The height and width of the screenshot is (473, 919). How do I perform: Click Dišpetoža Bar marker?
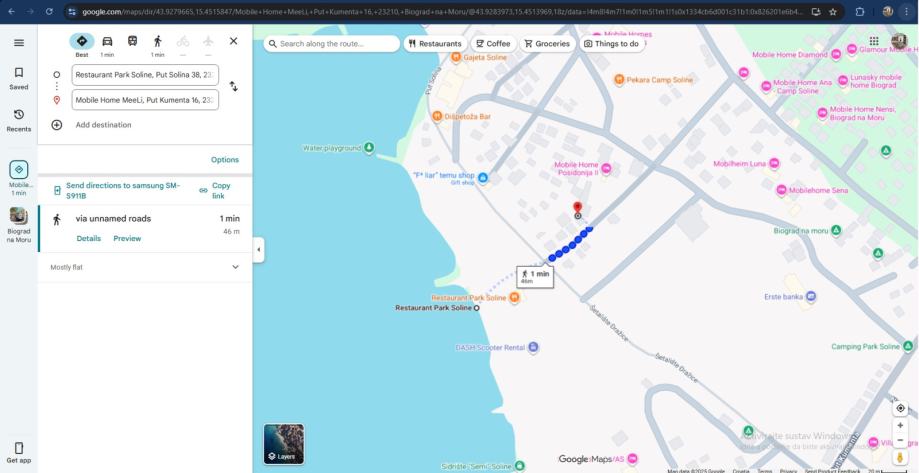pyautogui.click(x=437, y=117)
